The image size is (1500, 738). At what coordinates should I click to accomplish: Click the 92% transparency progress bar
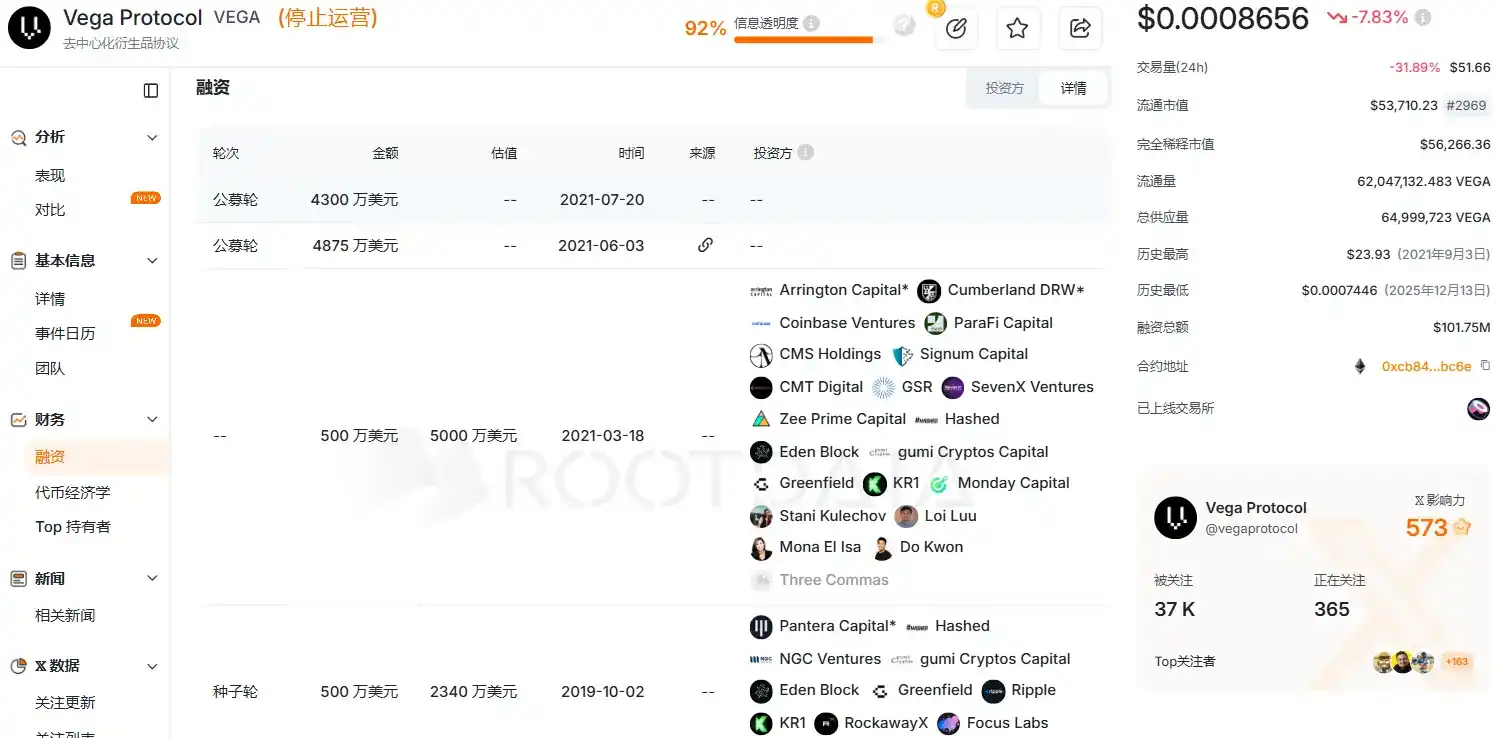tap(804, 40)
